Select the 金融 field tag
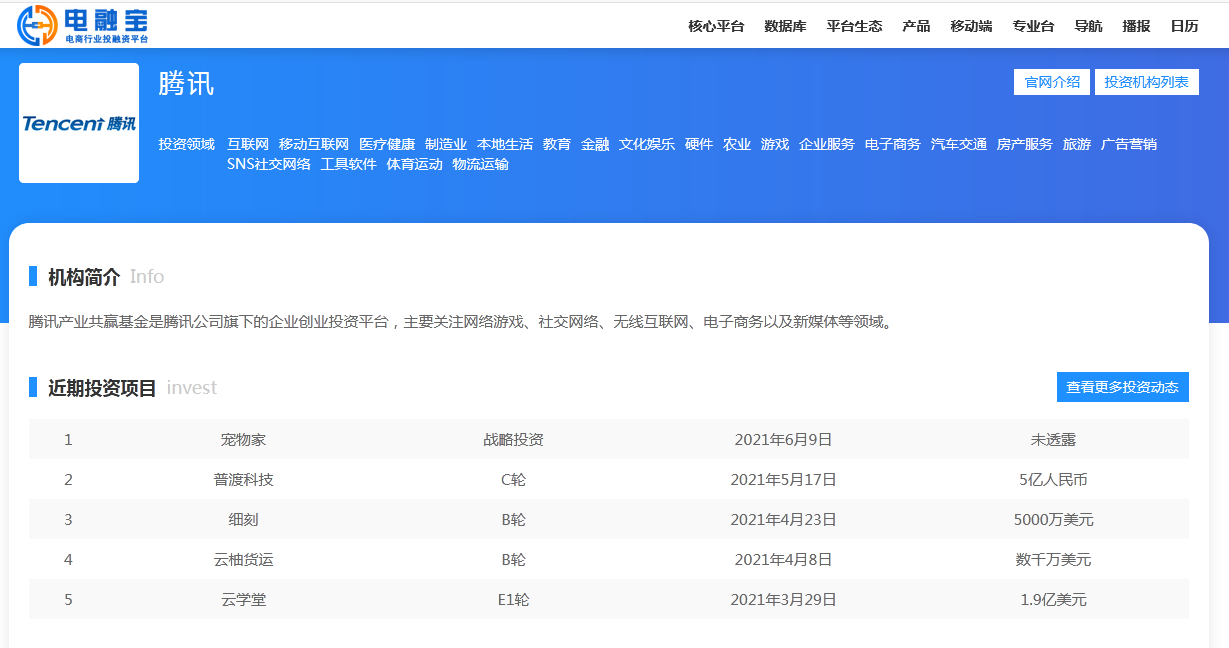The width and height of the screenshot is (1229, 648). pos(595,144)
